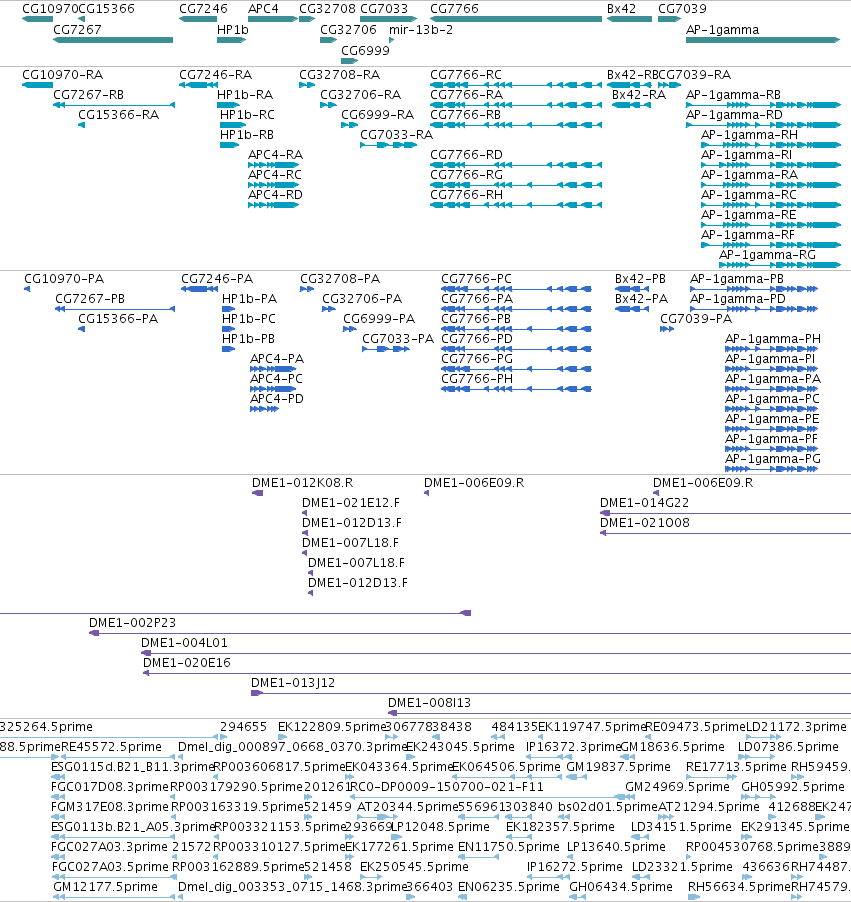Open BAC clone DME1-014G22
The width and height of the screenshot is (851, 902).
[x=644, y=503]
